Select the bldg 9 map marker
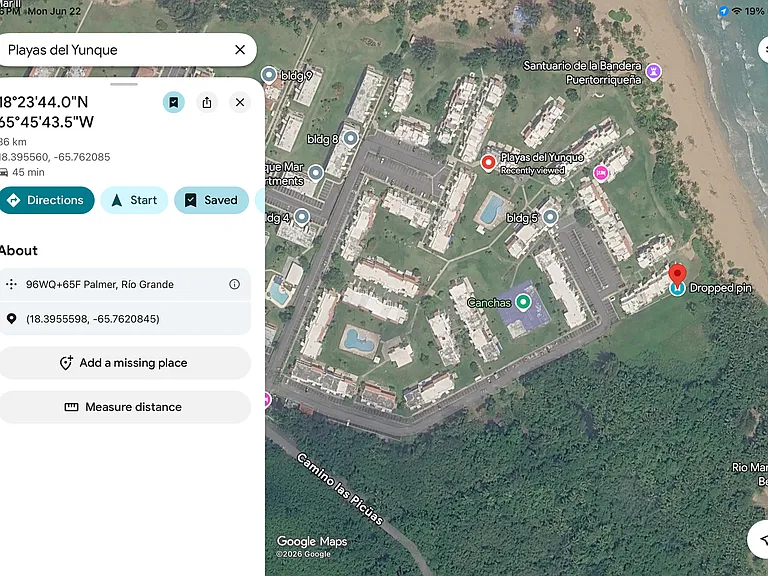This screenshot has width=768, height=576. click(269, 75)
